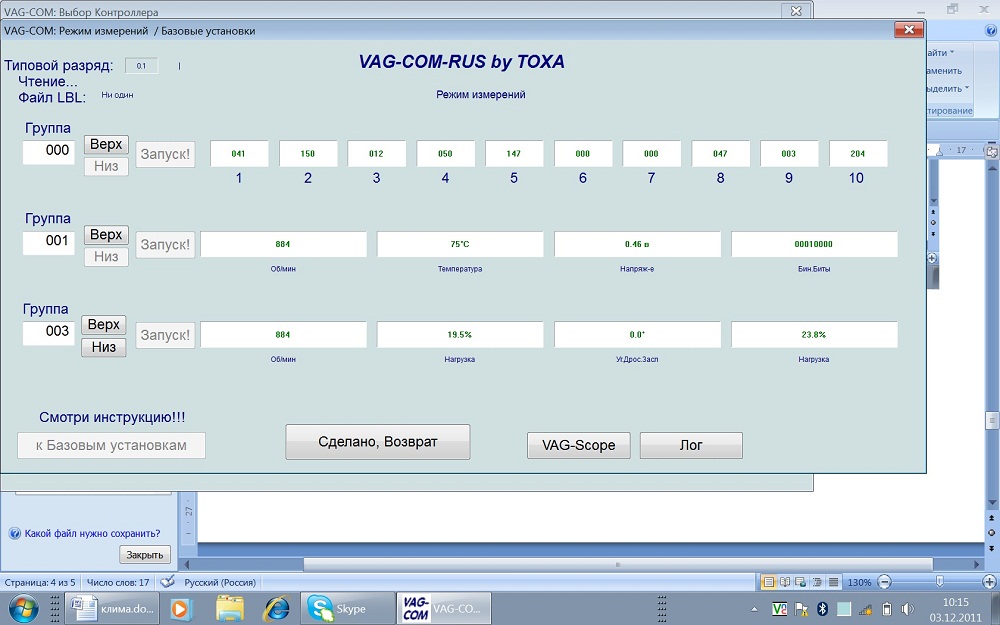This screenshot has width=1000, height=625.
Task: Switch Word to Web Layout view
Action: [x=801, y=582]
